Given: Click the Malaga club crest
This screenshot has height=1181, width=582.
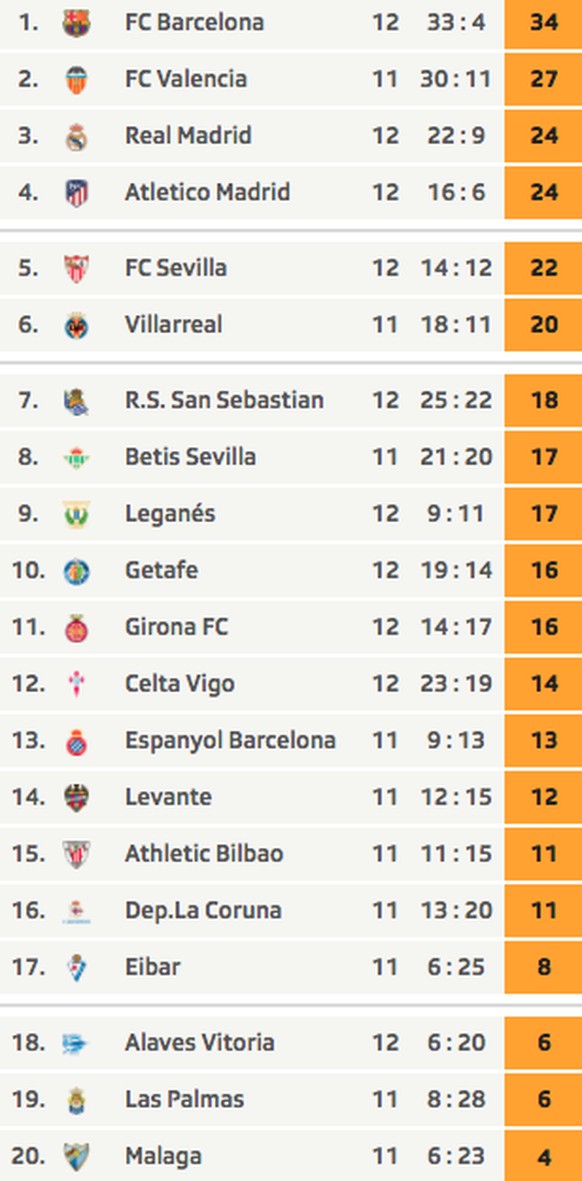Looking at the screenshot, I should click(77, 1157).
